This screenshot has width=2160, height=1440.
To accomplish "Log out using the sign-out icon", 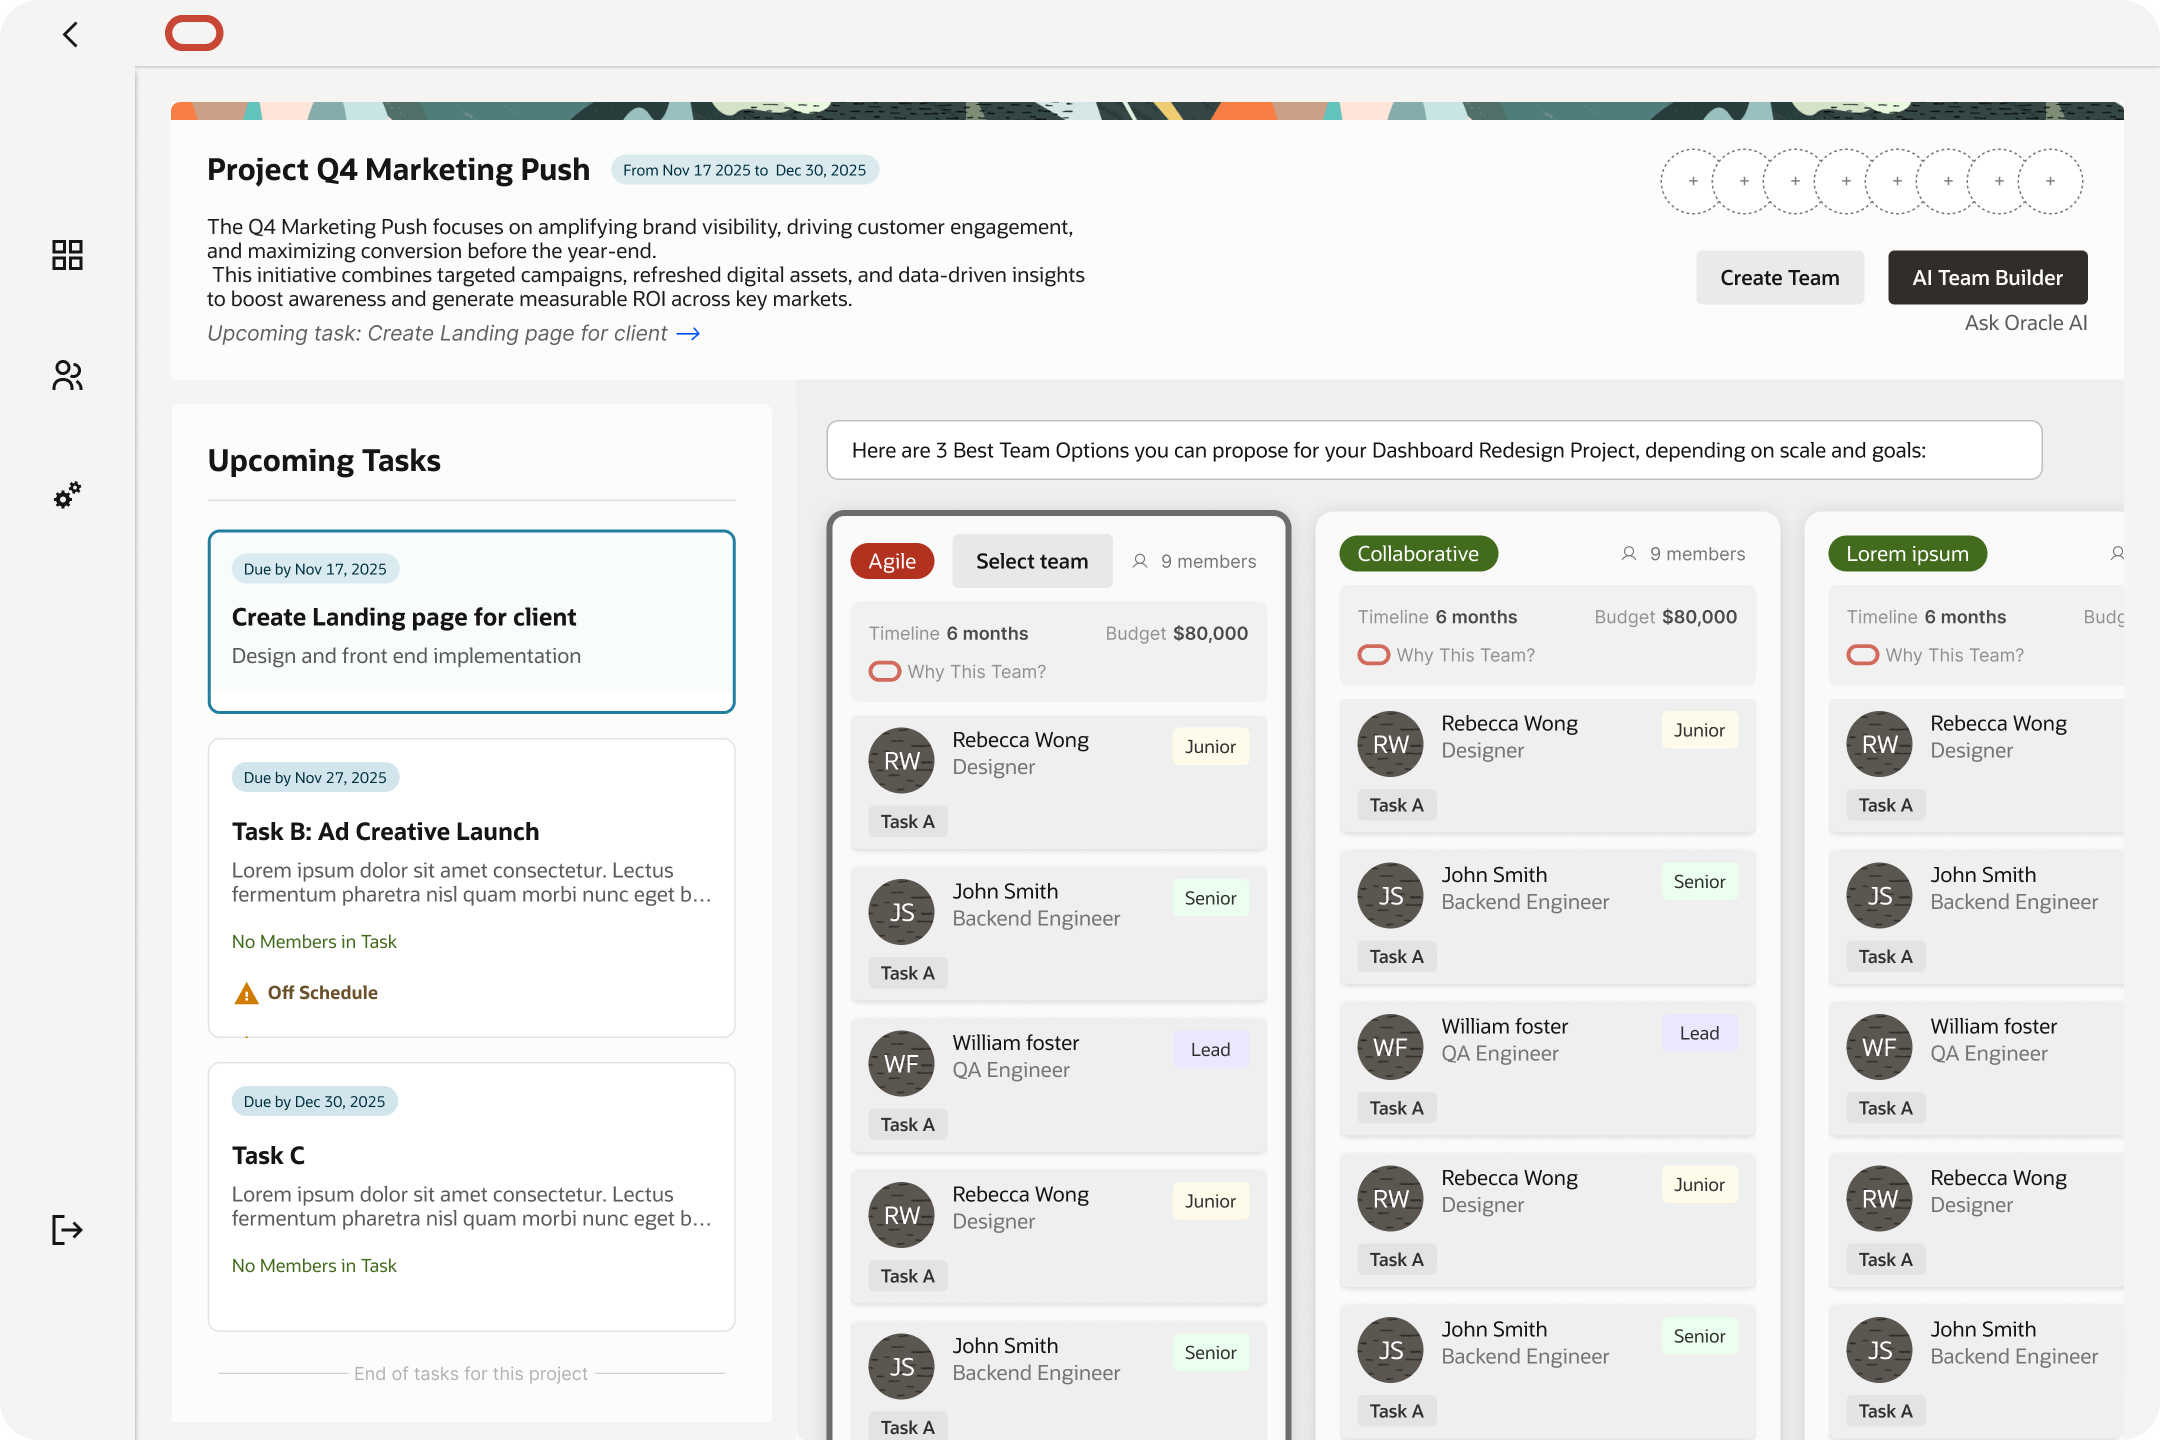I will 67,1230.
